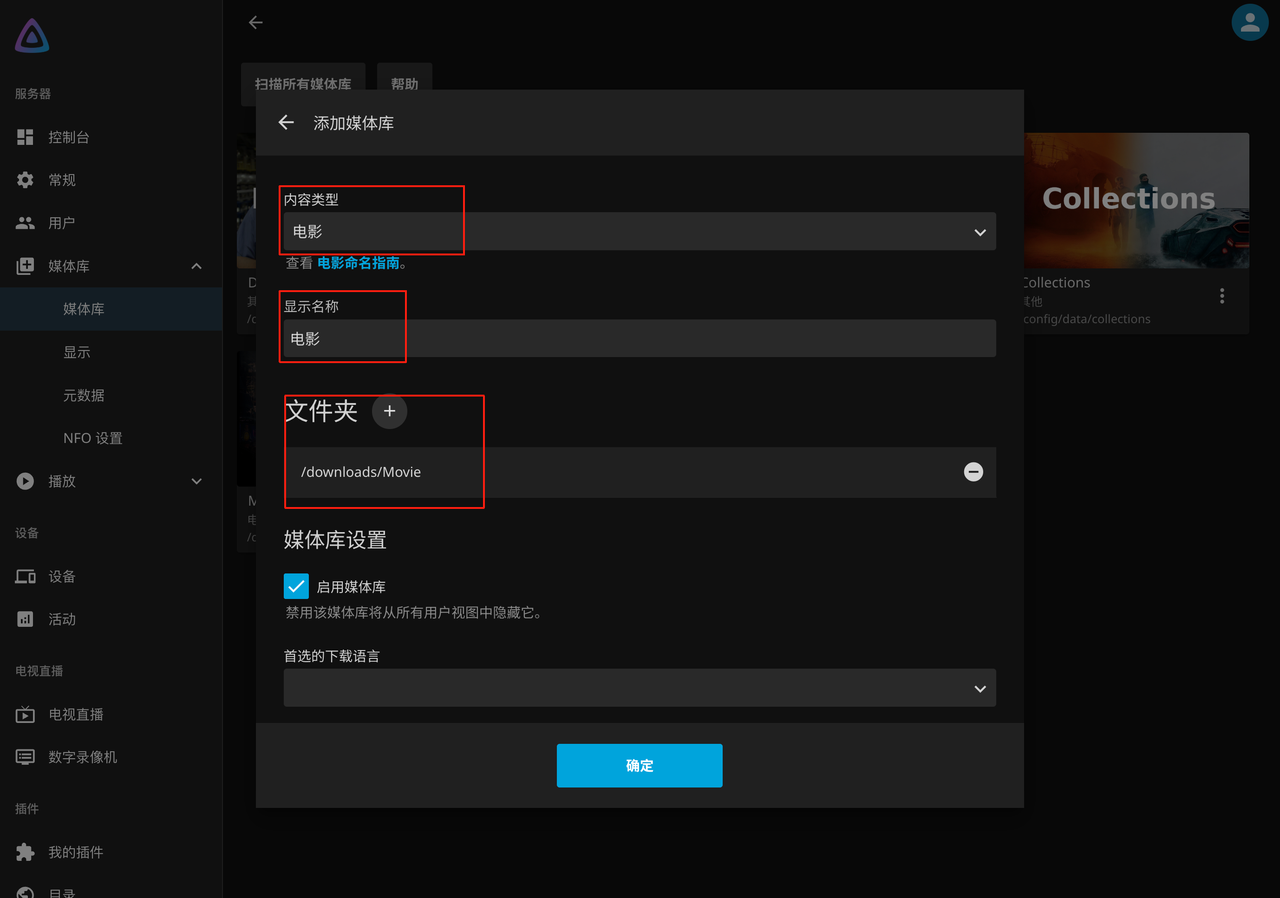The image size is (1280, 898).
Task: Open the 电影命名指南 link
Action: (x=358, y=263)
